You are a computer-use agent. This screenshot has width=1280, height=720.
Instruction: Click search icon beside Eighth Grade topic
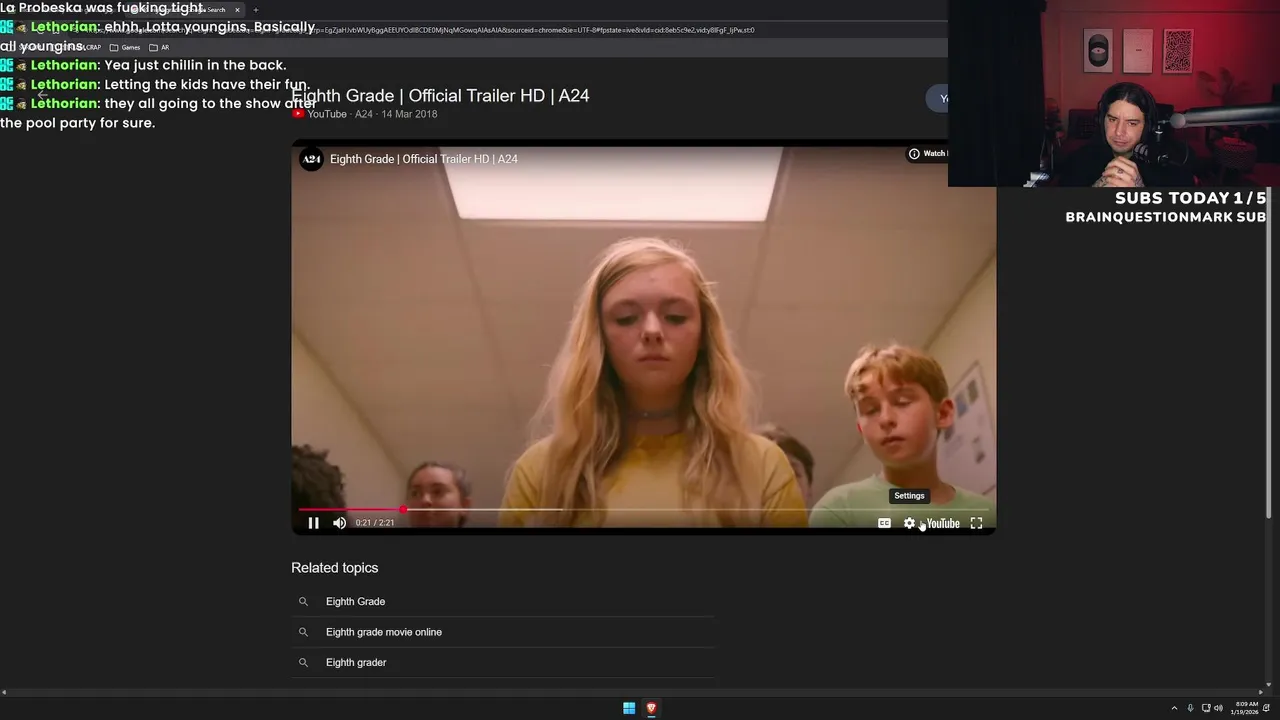[x=303, y=601]
